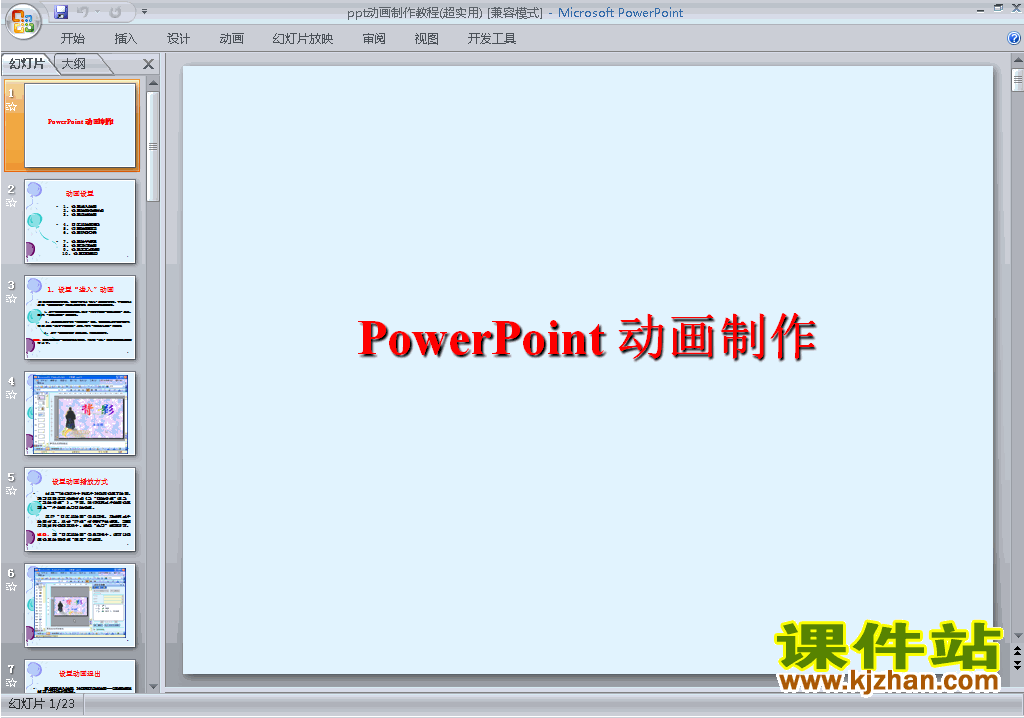Go to previous slide with double-up arrow
Viewport: 1024px width, 718px height.
pos(1017,652)
